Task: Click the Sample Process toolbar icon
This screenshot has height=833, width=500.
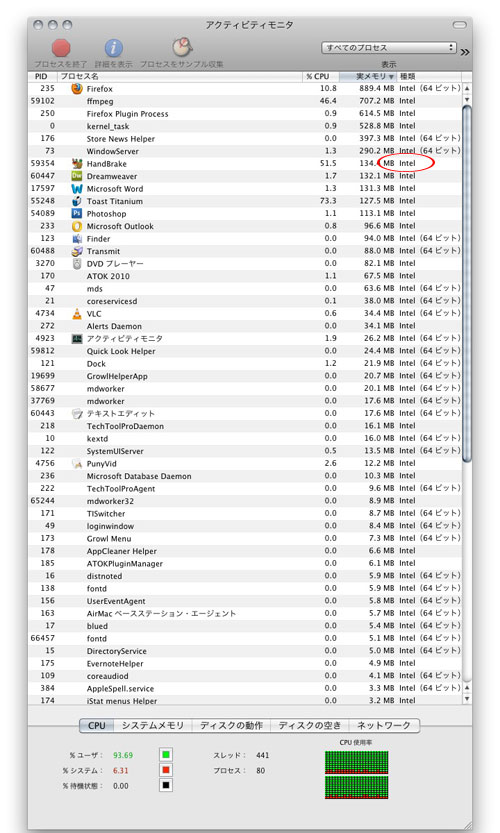Action: click(x=182, y=47)
